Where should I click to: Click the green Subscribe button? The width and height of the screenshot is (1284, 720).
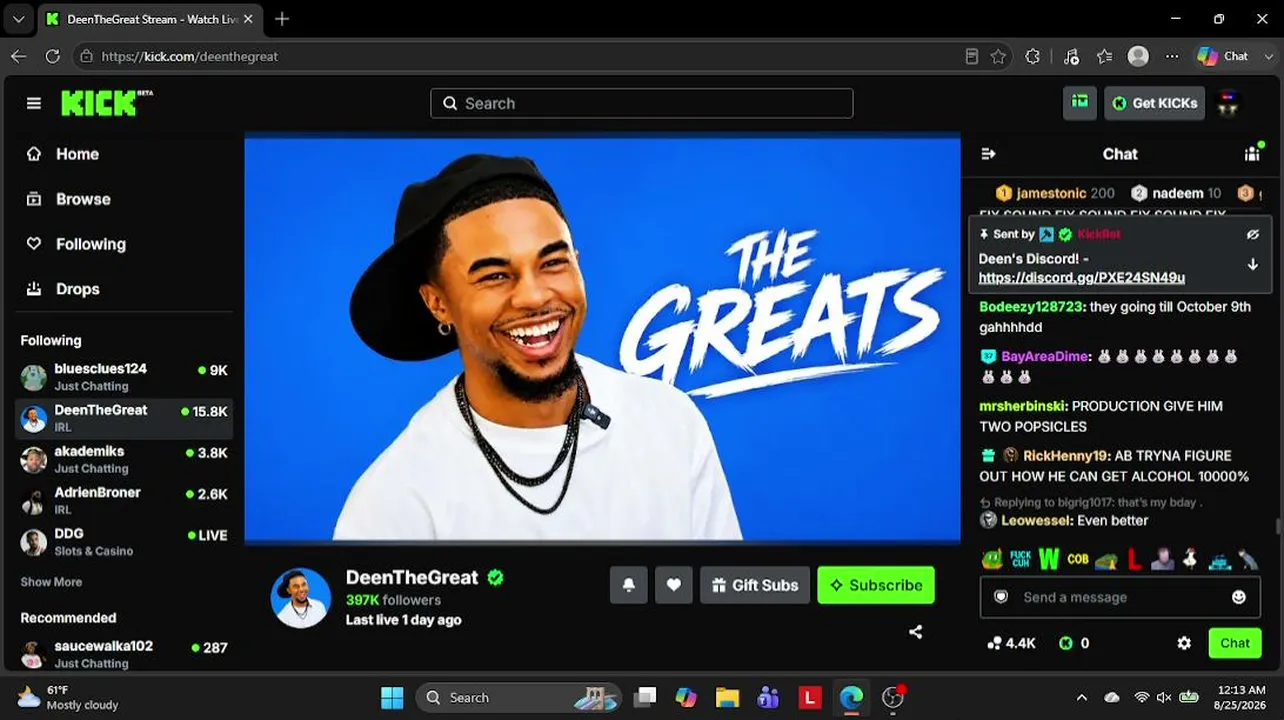pyautogui.click(x=876, y=585)
